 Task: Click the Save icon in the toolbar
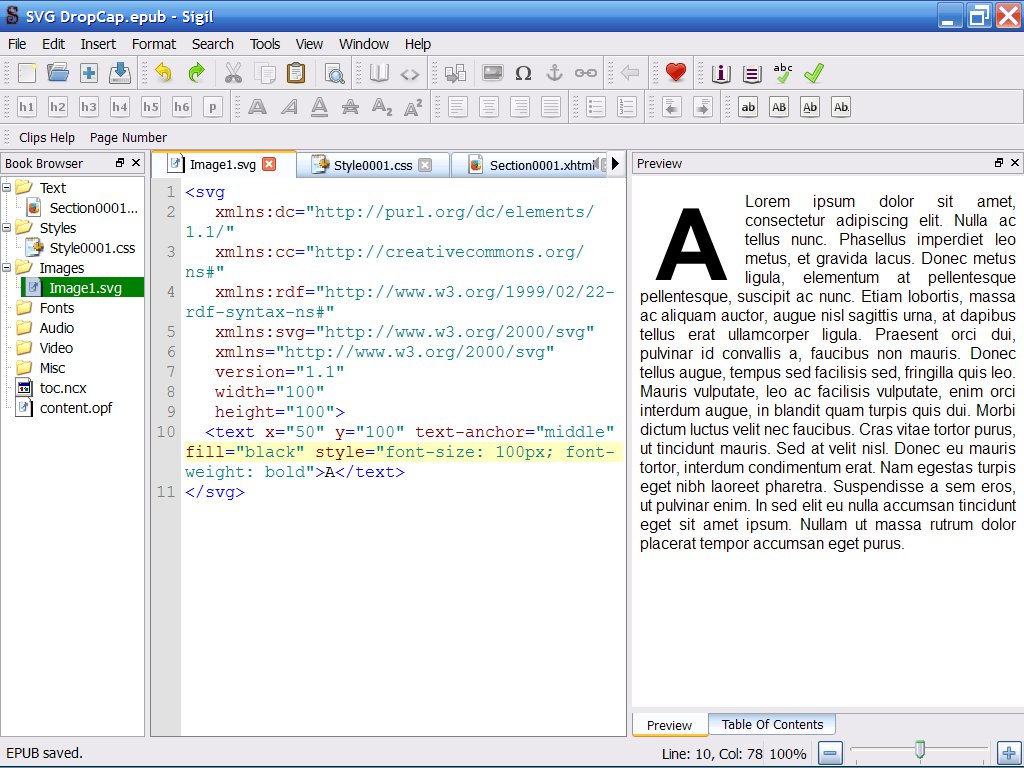click(x=120, y=73)
